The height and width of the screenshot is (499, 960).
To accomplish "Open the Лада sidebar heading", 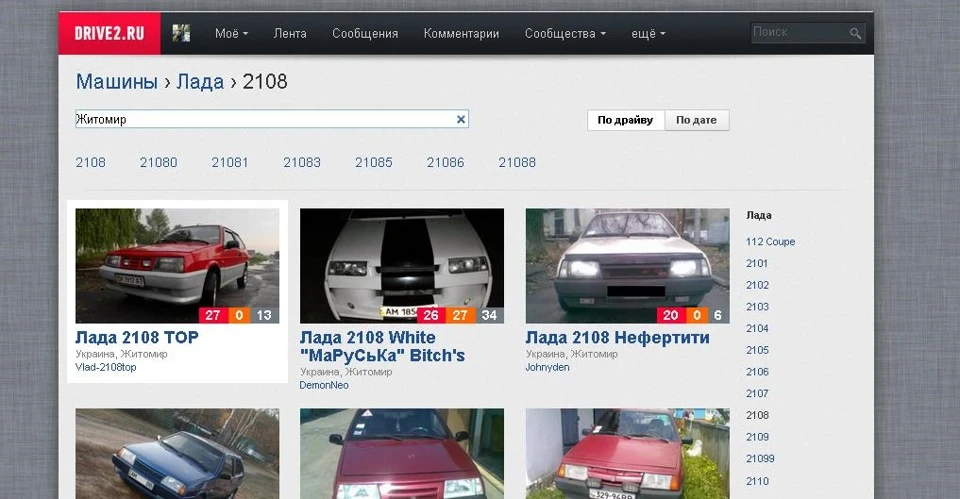I will (759, 216).
